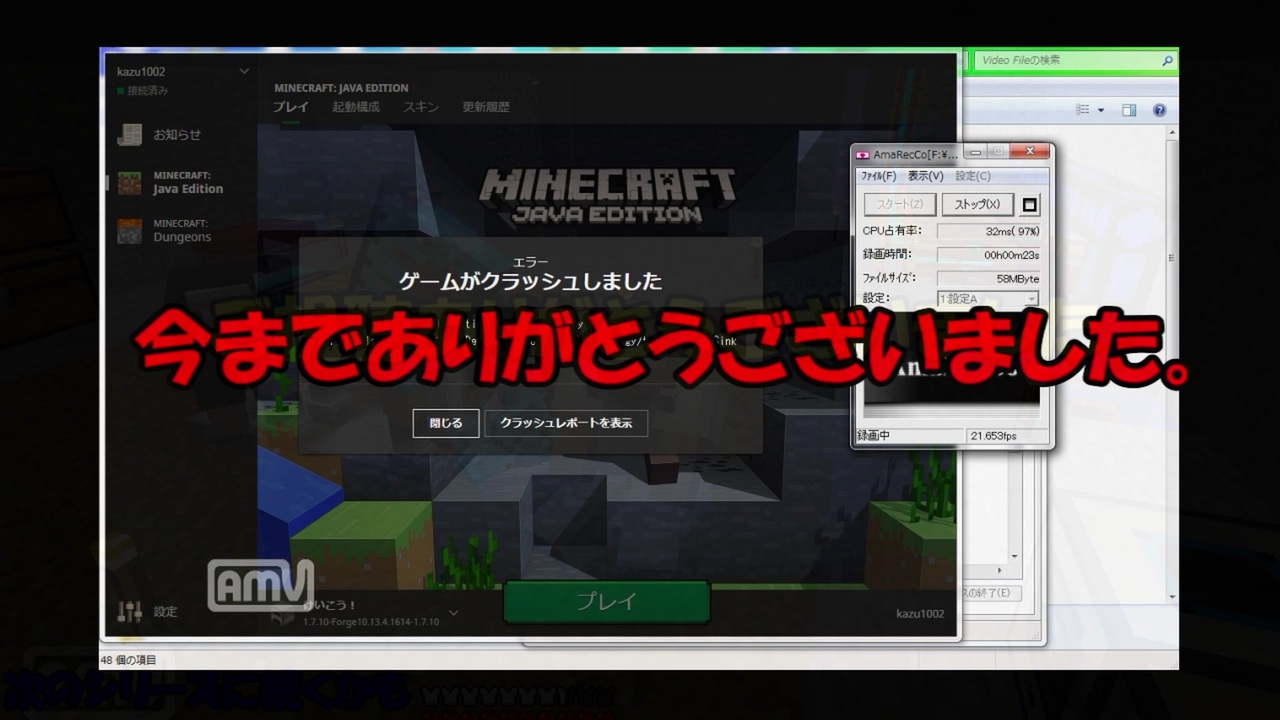Click ストップ(X) button in AmaRecCo

[977, 205]
